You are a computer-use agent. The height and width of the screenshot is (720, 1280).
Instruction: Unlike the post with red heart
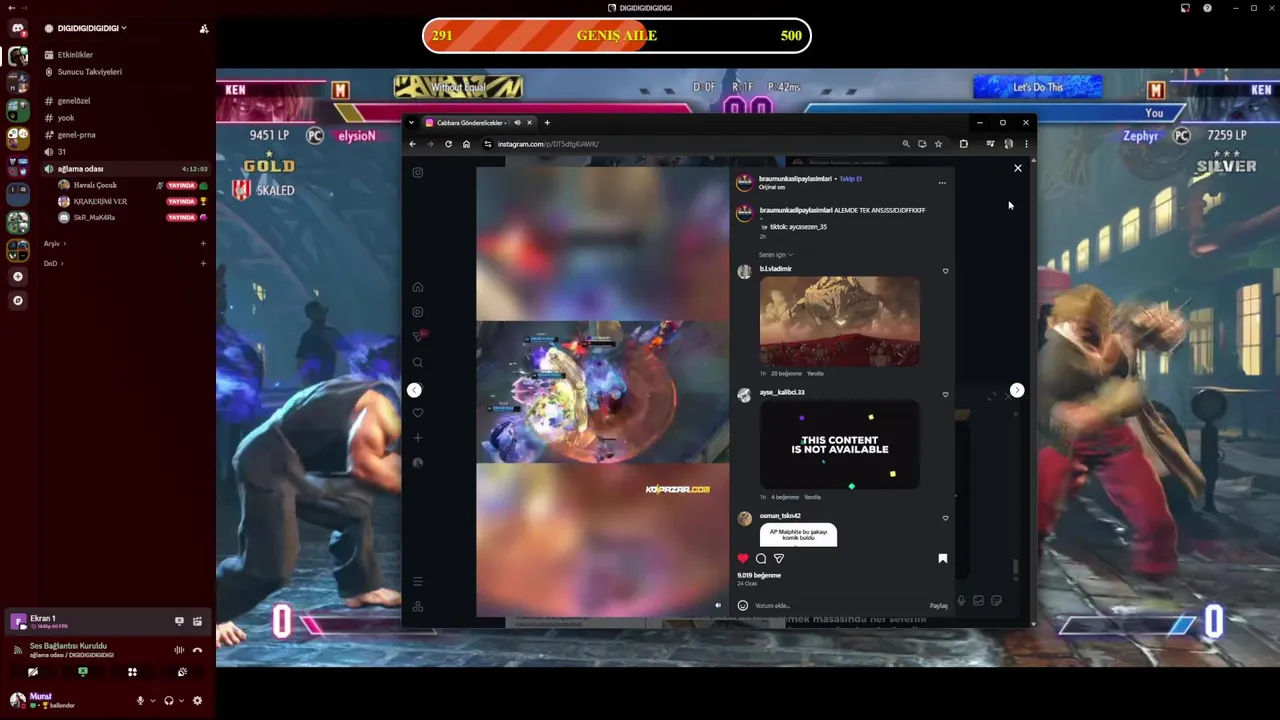(743, 558)
